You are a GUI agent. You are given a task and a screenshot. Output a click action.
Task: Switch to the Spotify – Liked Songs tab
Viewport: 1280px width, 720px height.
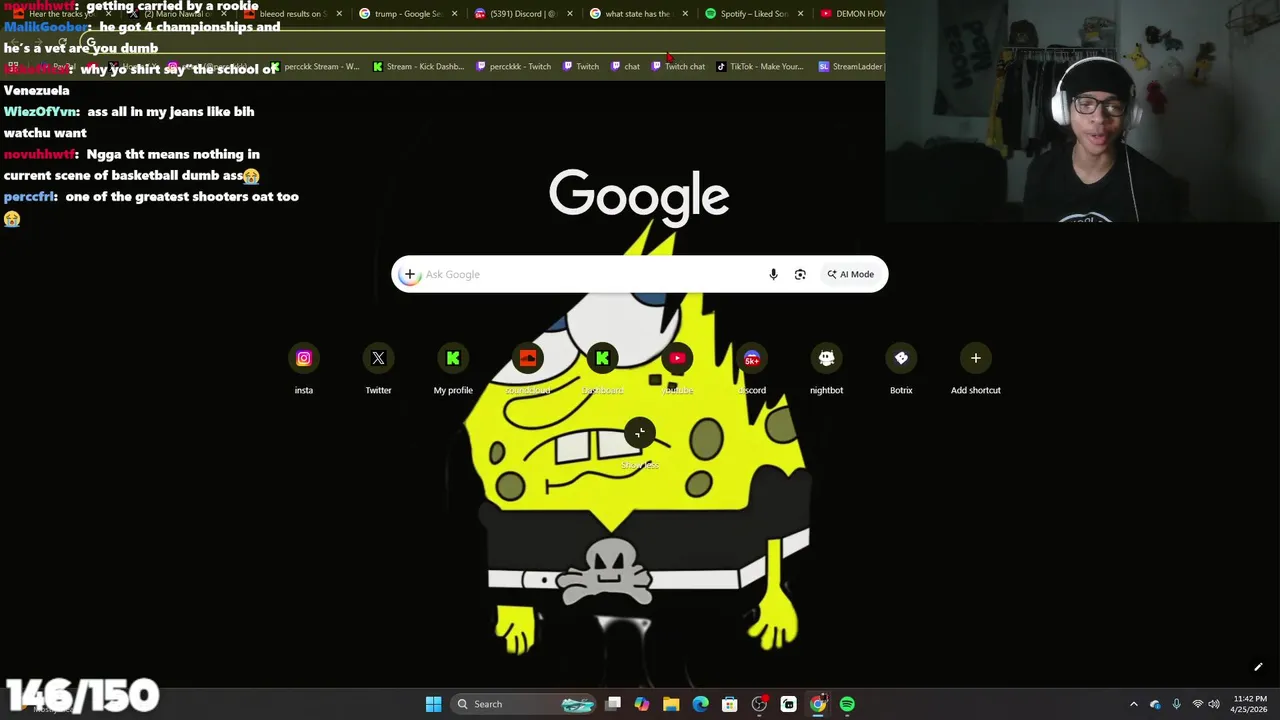pyautogui.click(x=753, y=14)
